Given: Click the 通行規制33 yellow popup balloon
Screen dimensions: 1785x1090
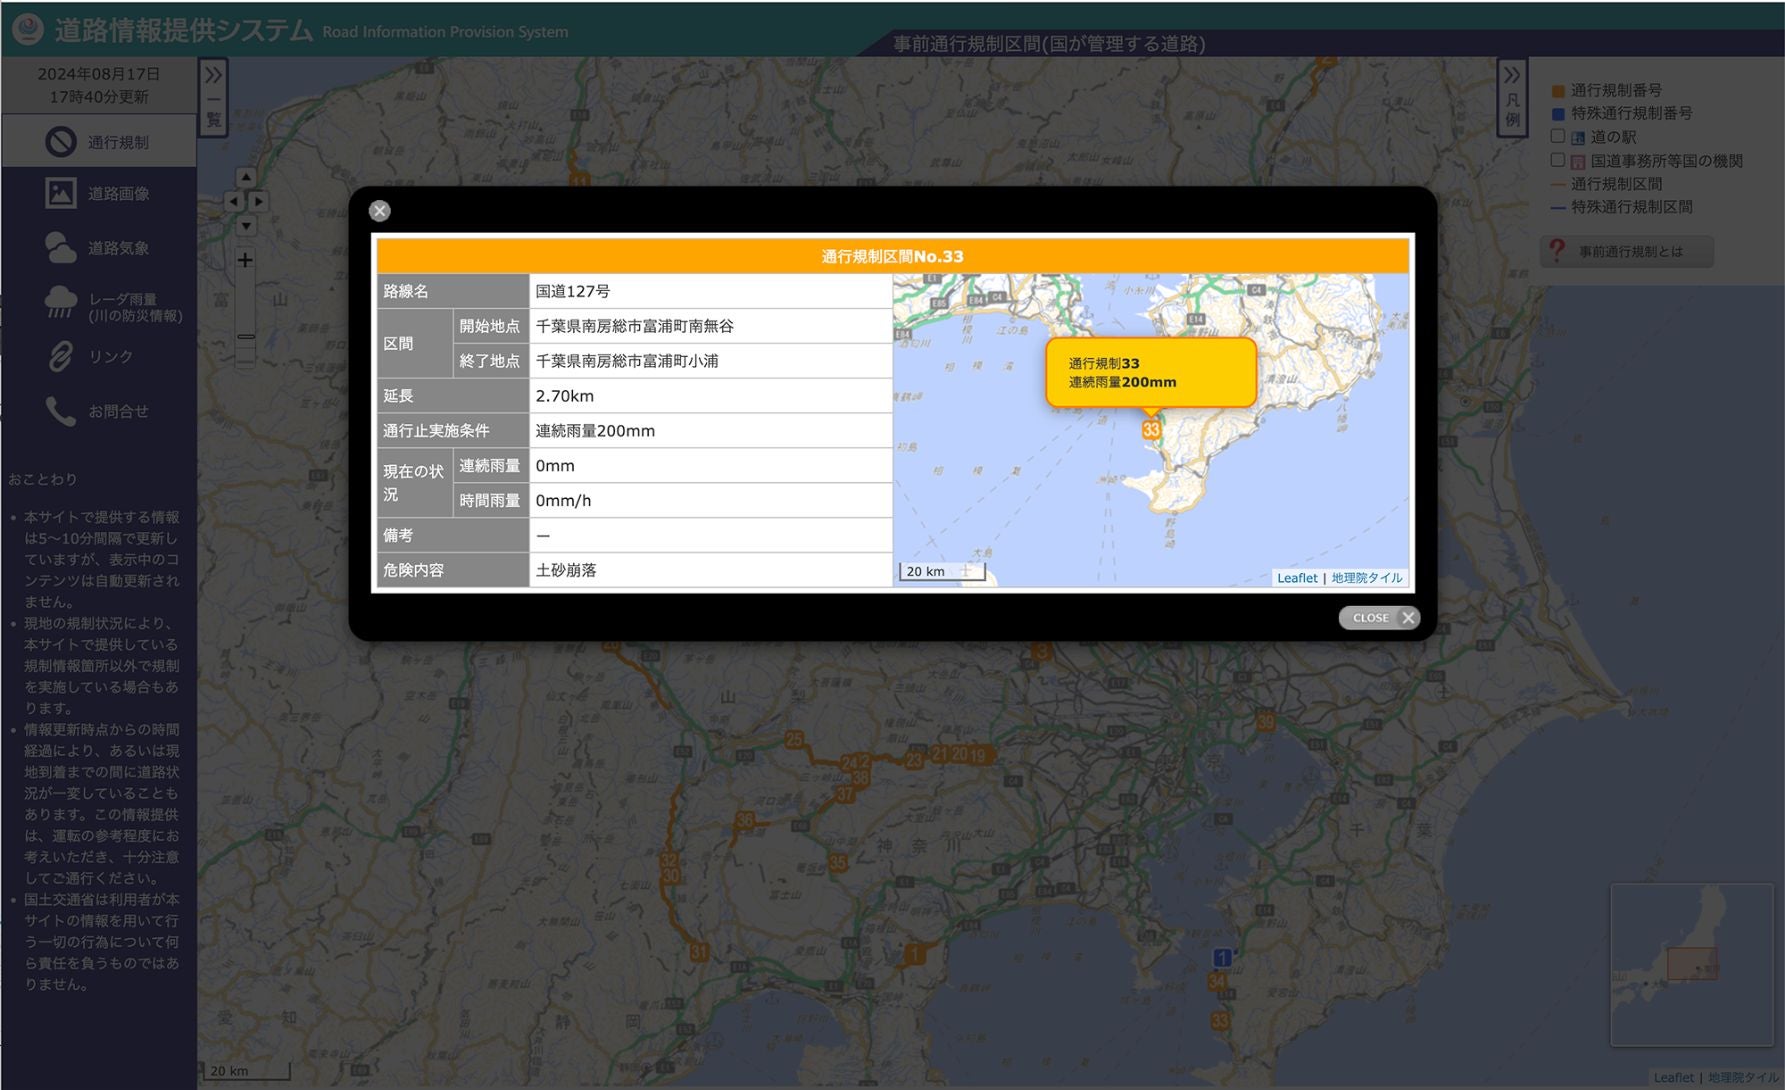Looking at the screenshot, I should 1151,372.
